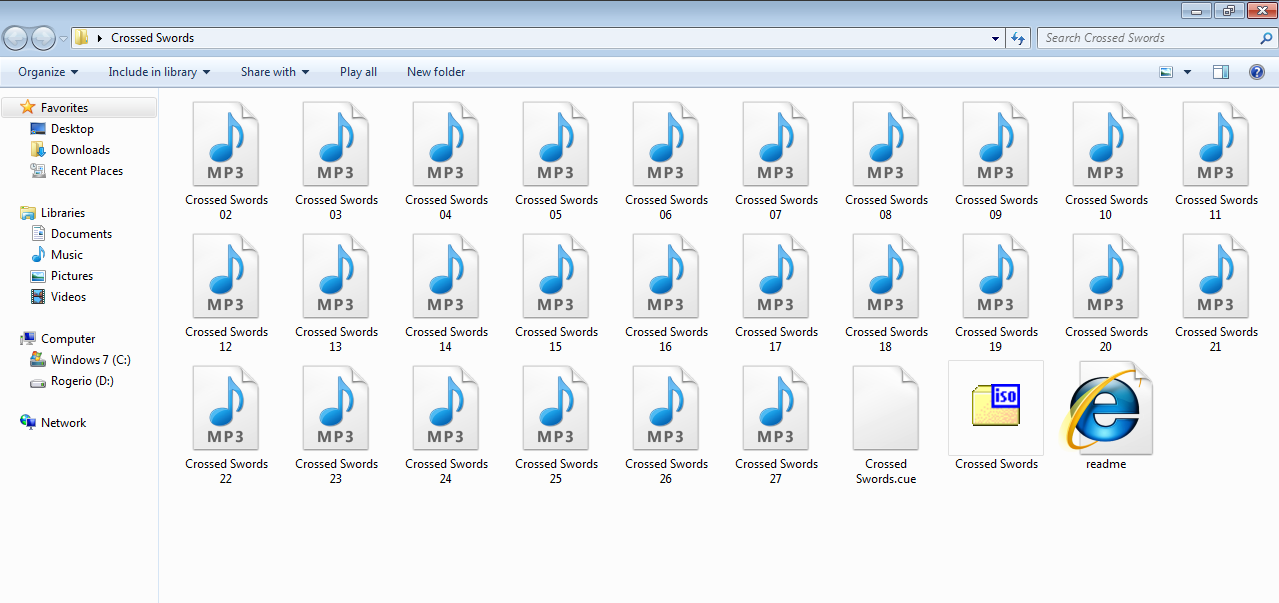The width and height of the screenshot is (1279, 603).
Task: Open the Share with dropdown
Action: 274,72
